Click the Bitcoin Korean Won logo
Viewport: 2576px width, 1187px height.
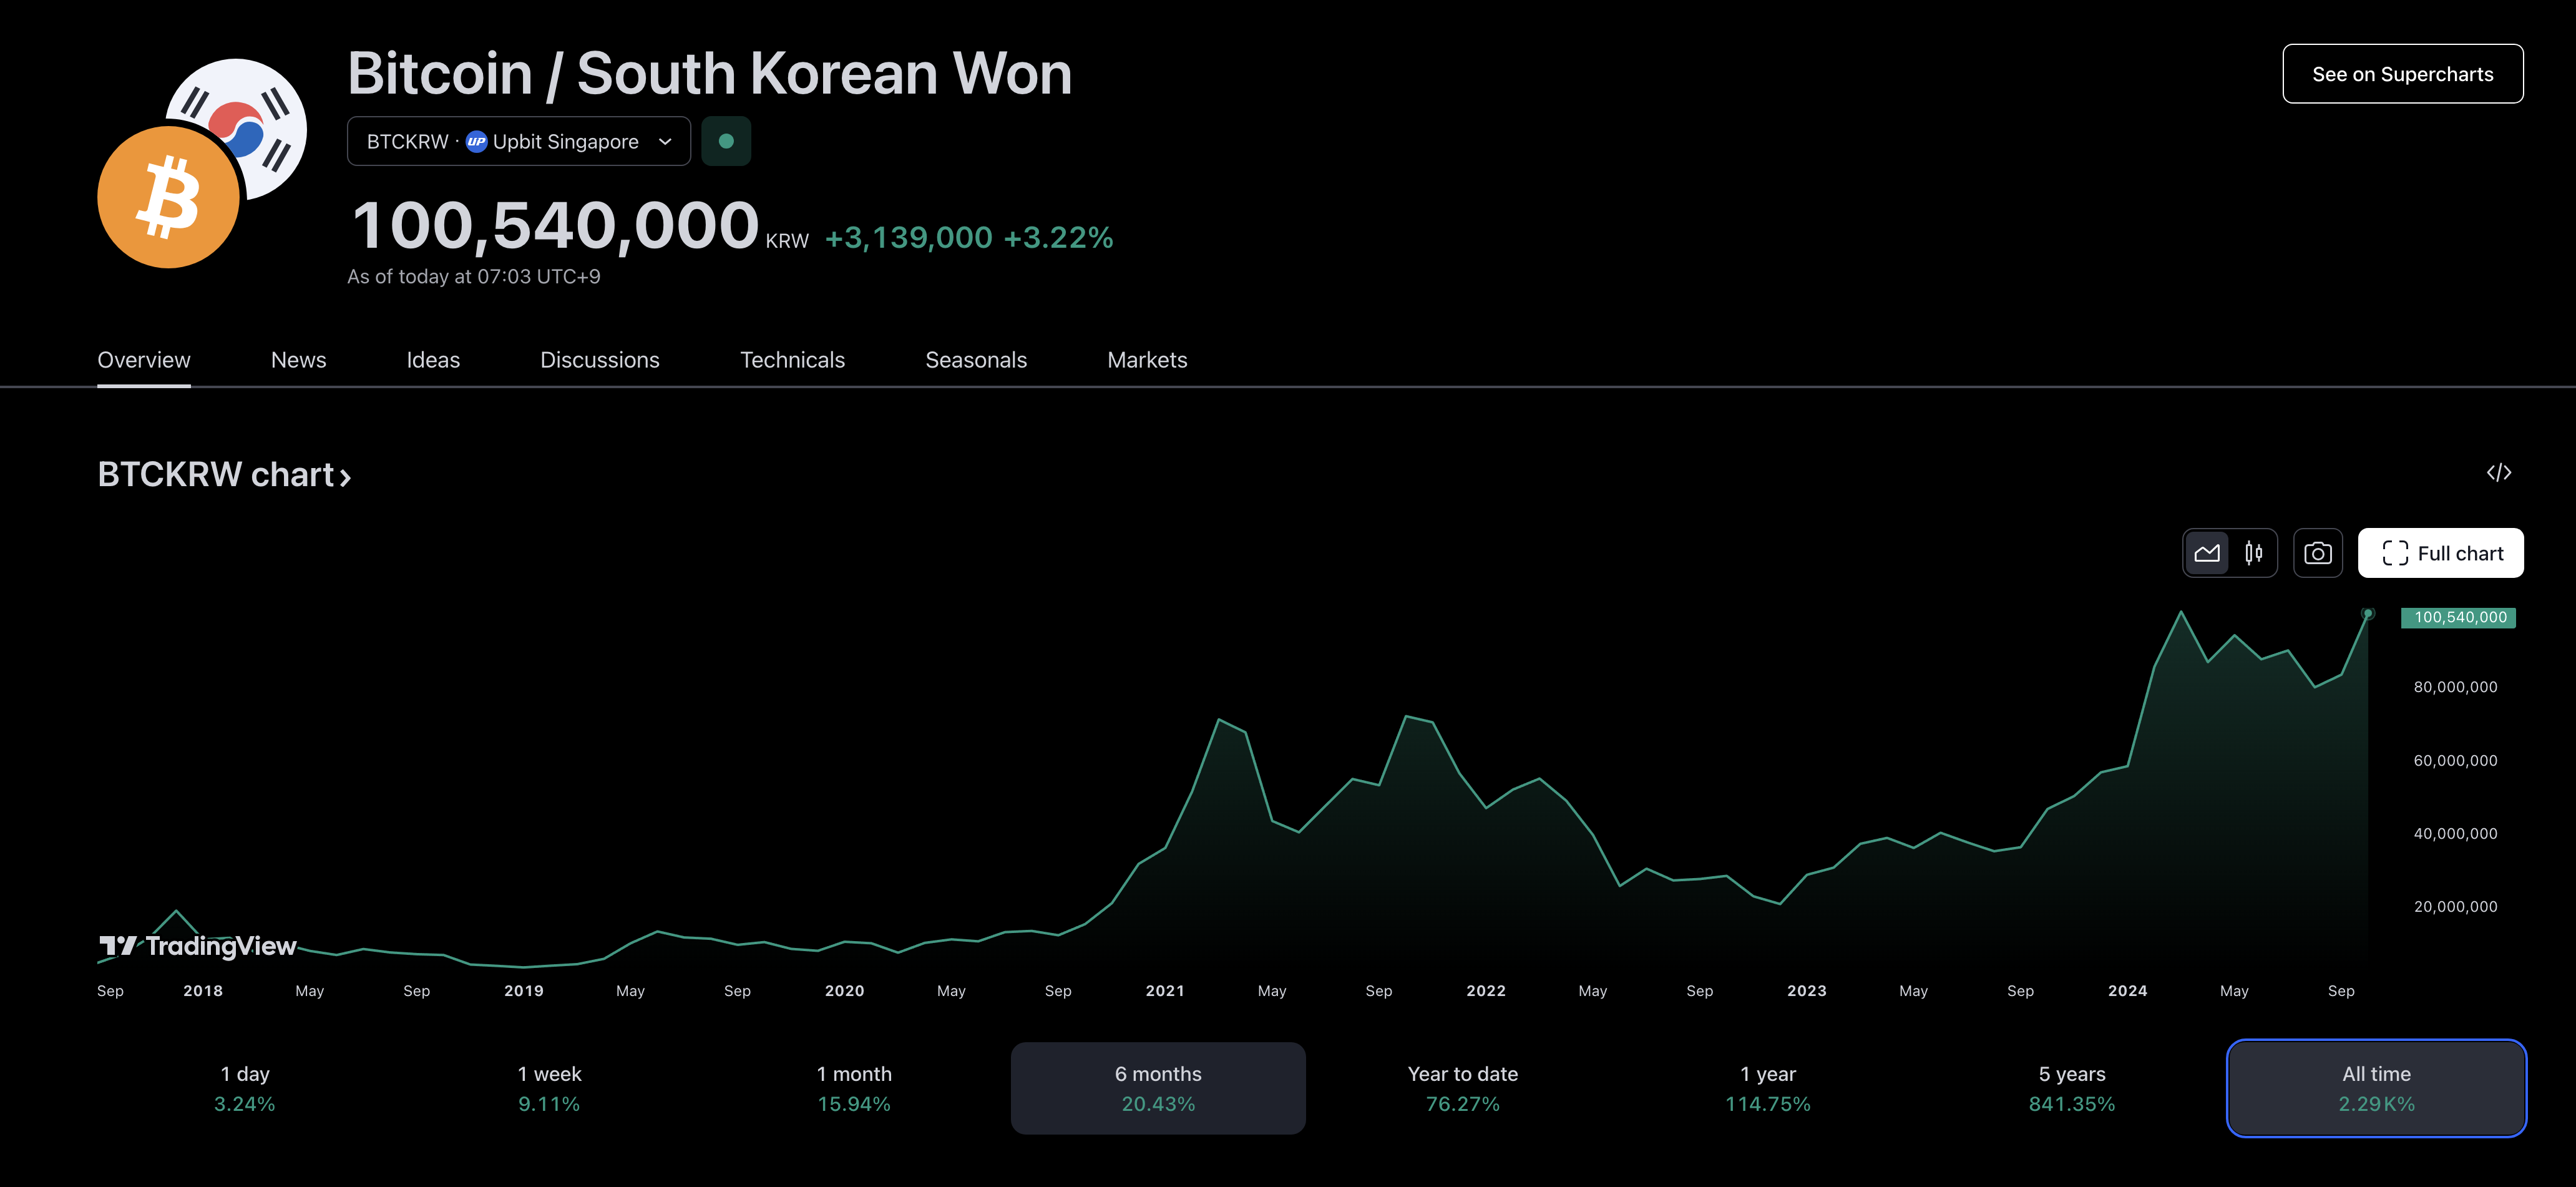pos(201,163)
